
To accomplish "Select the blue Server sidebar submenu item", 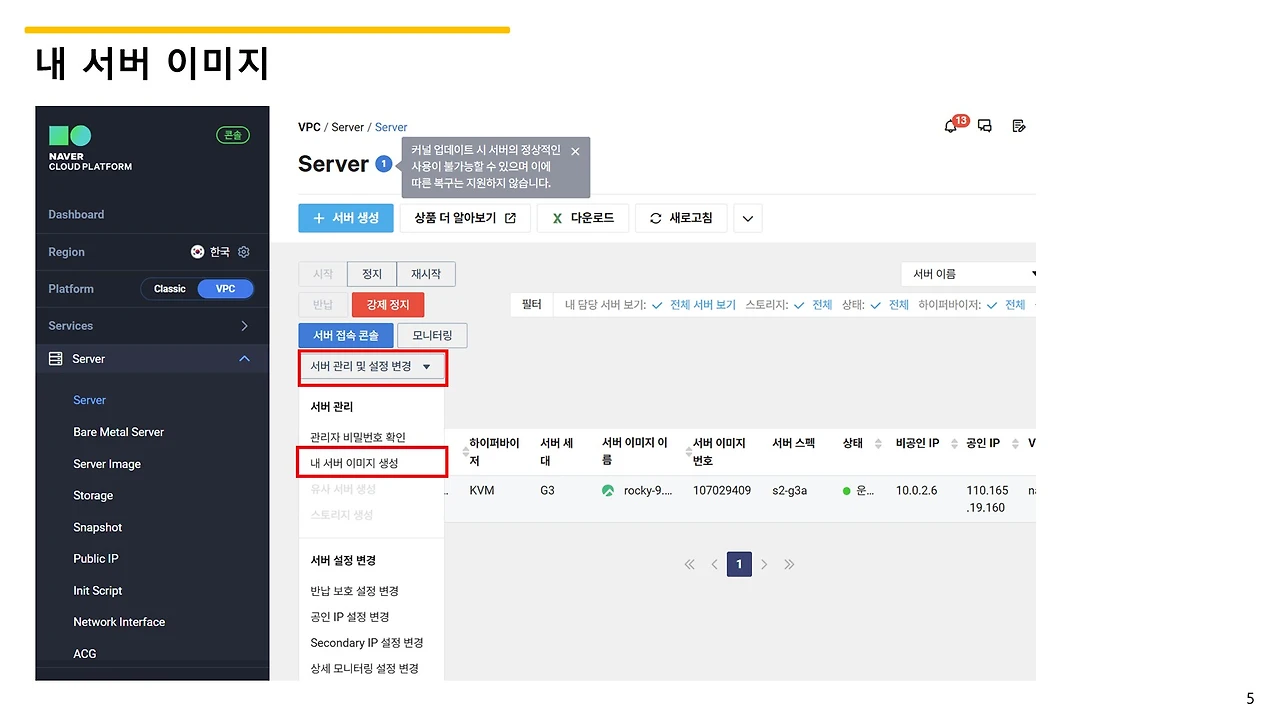I will [89, 400].
